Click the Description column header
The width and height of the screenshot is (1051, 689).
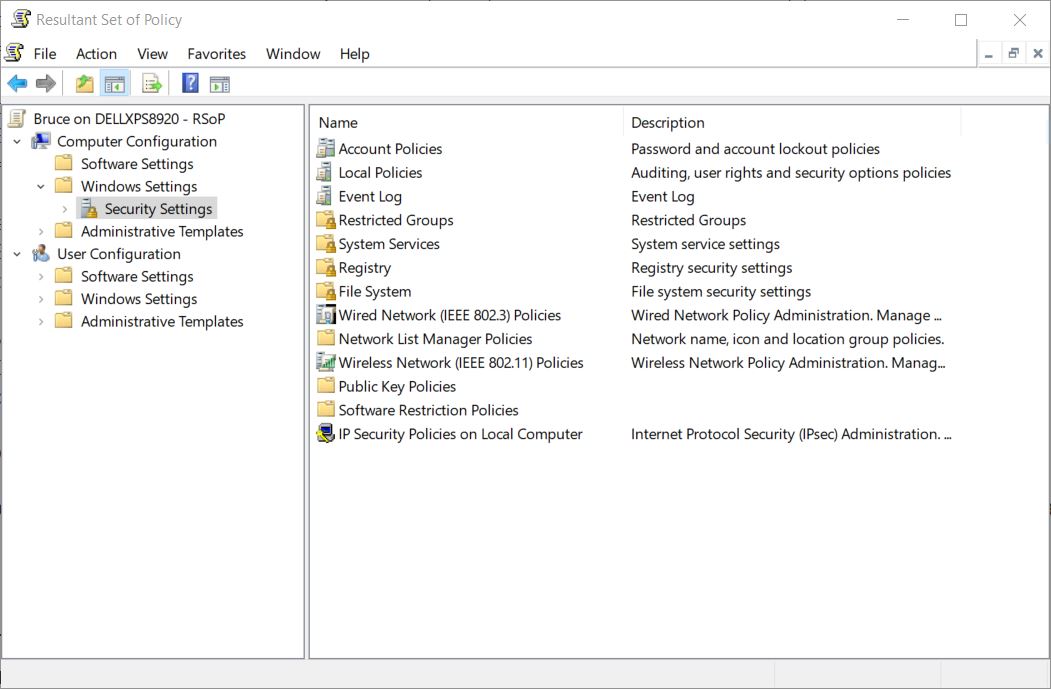point(667,122)
